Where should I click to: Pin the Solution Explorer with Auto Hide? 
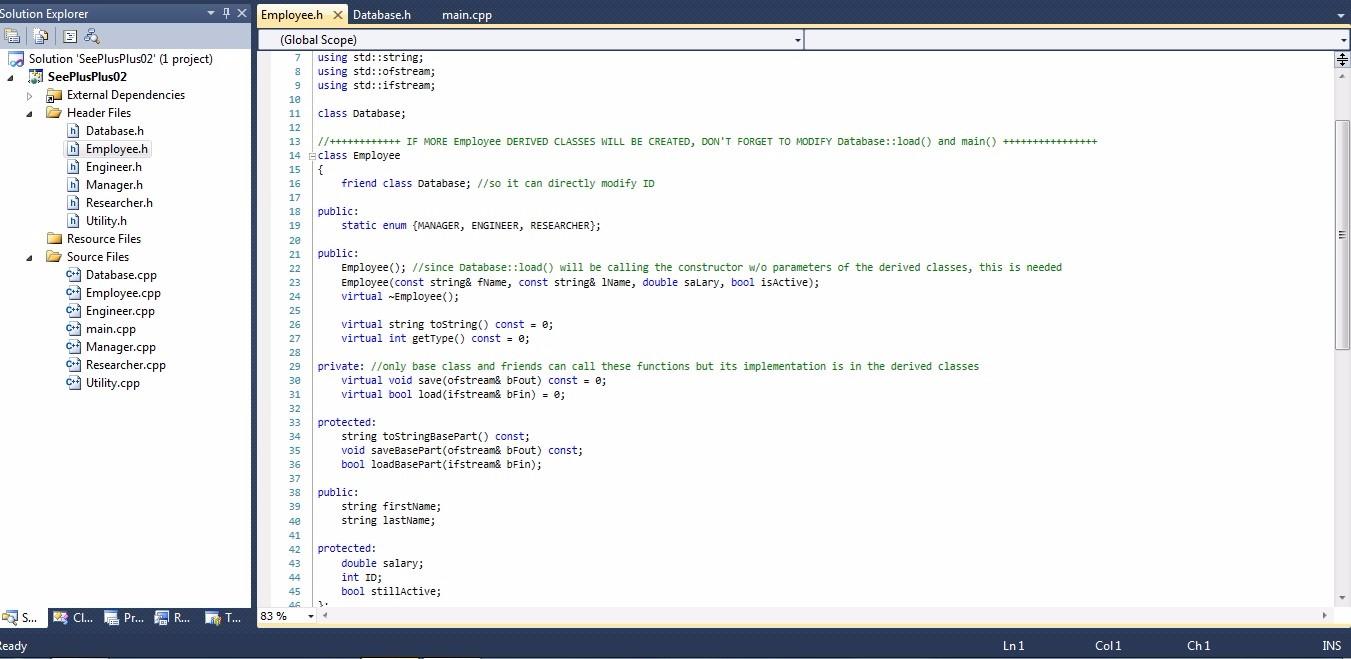coord(226,13)
